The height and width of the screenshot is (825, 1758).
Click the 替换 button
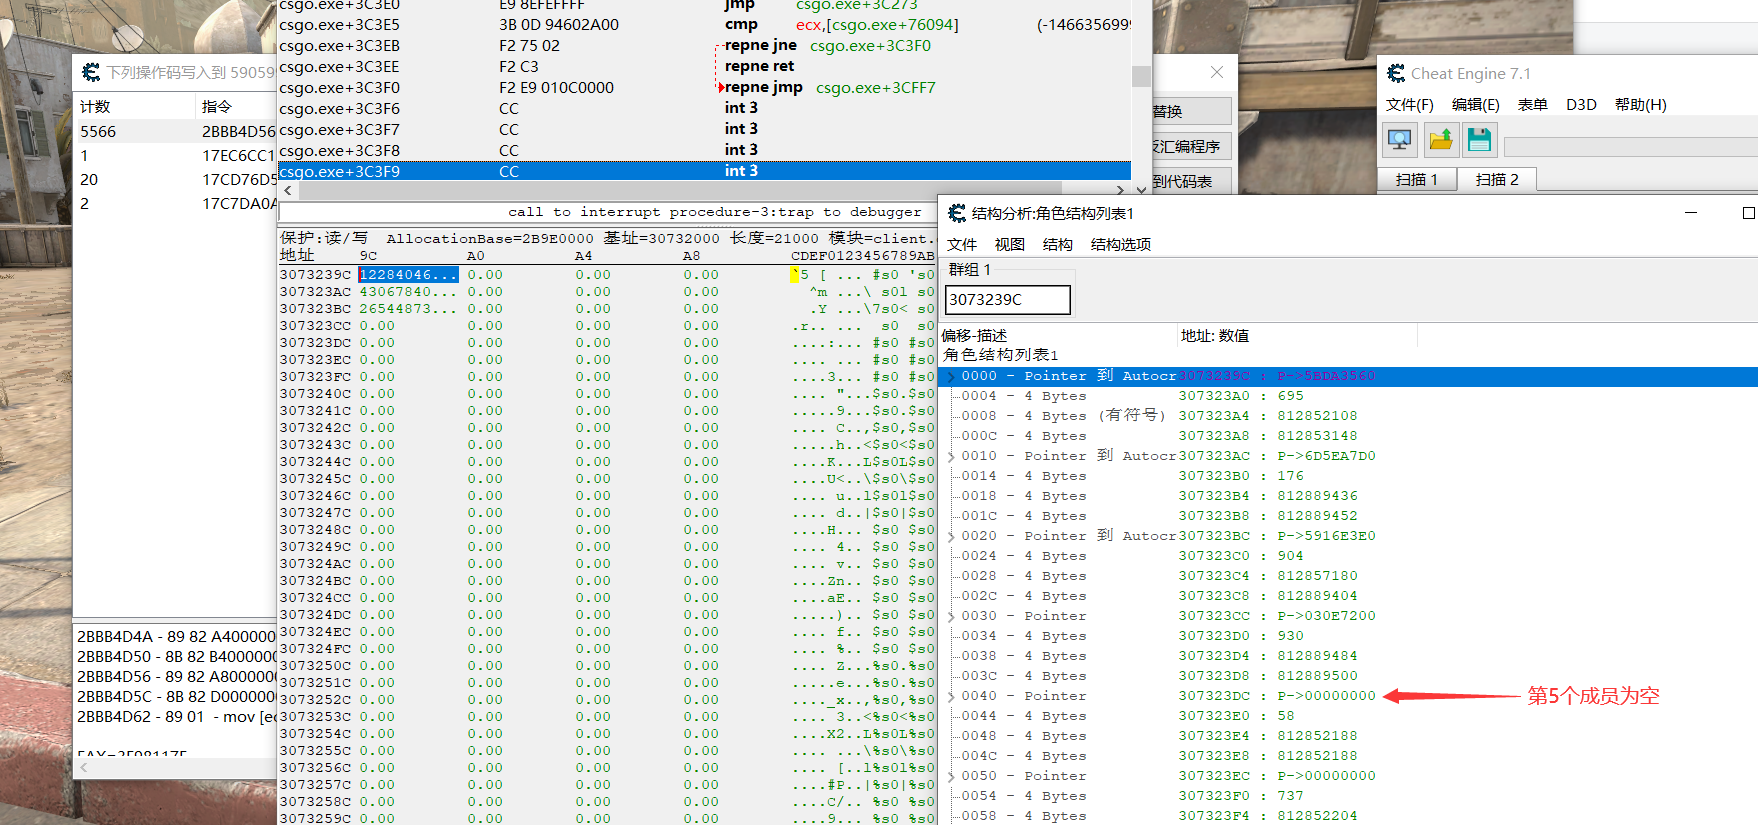click(1190, 111)
